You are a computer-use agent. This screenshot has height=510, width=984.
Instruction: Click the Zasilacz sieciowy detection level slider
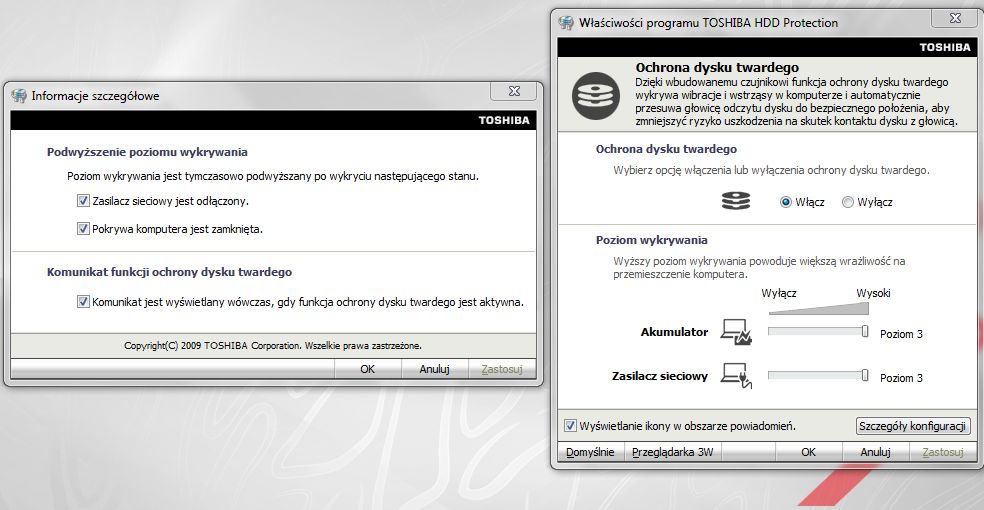click(818, 375)
